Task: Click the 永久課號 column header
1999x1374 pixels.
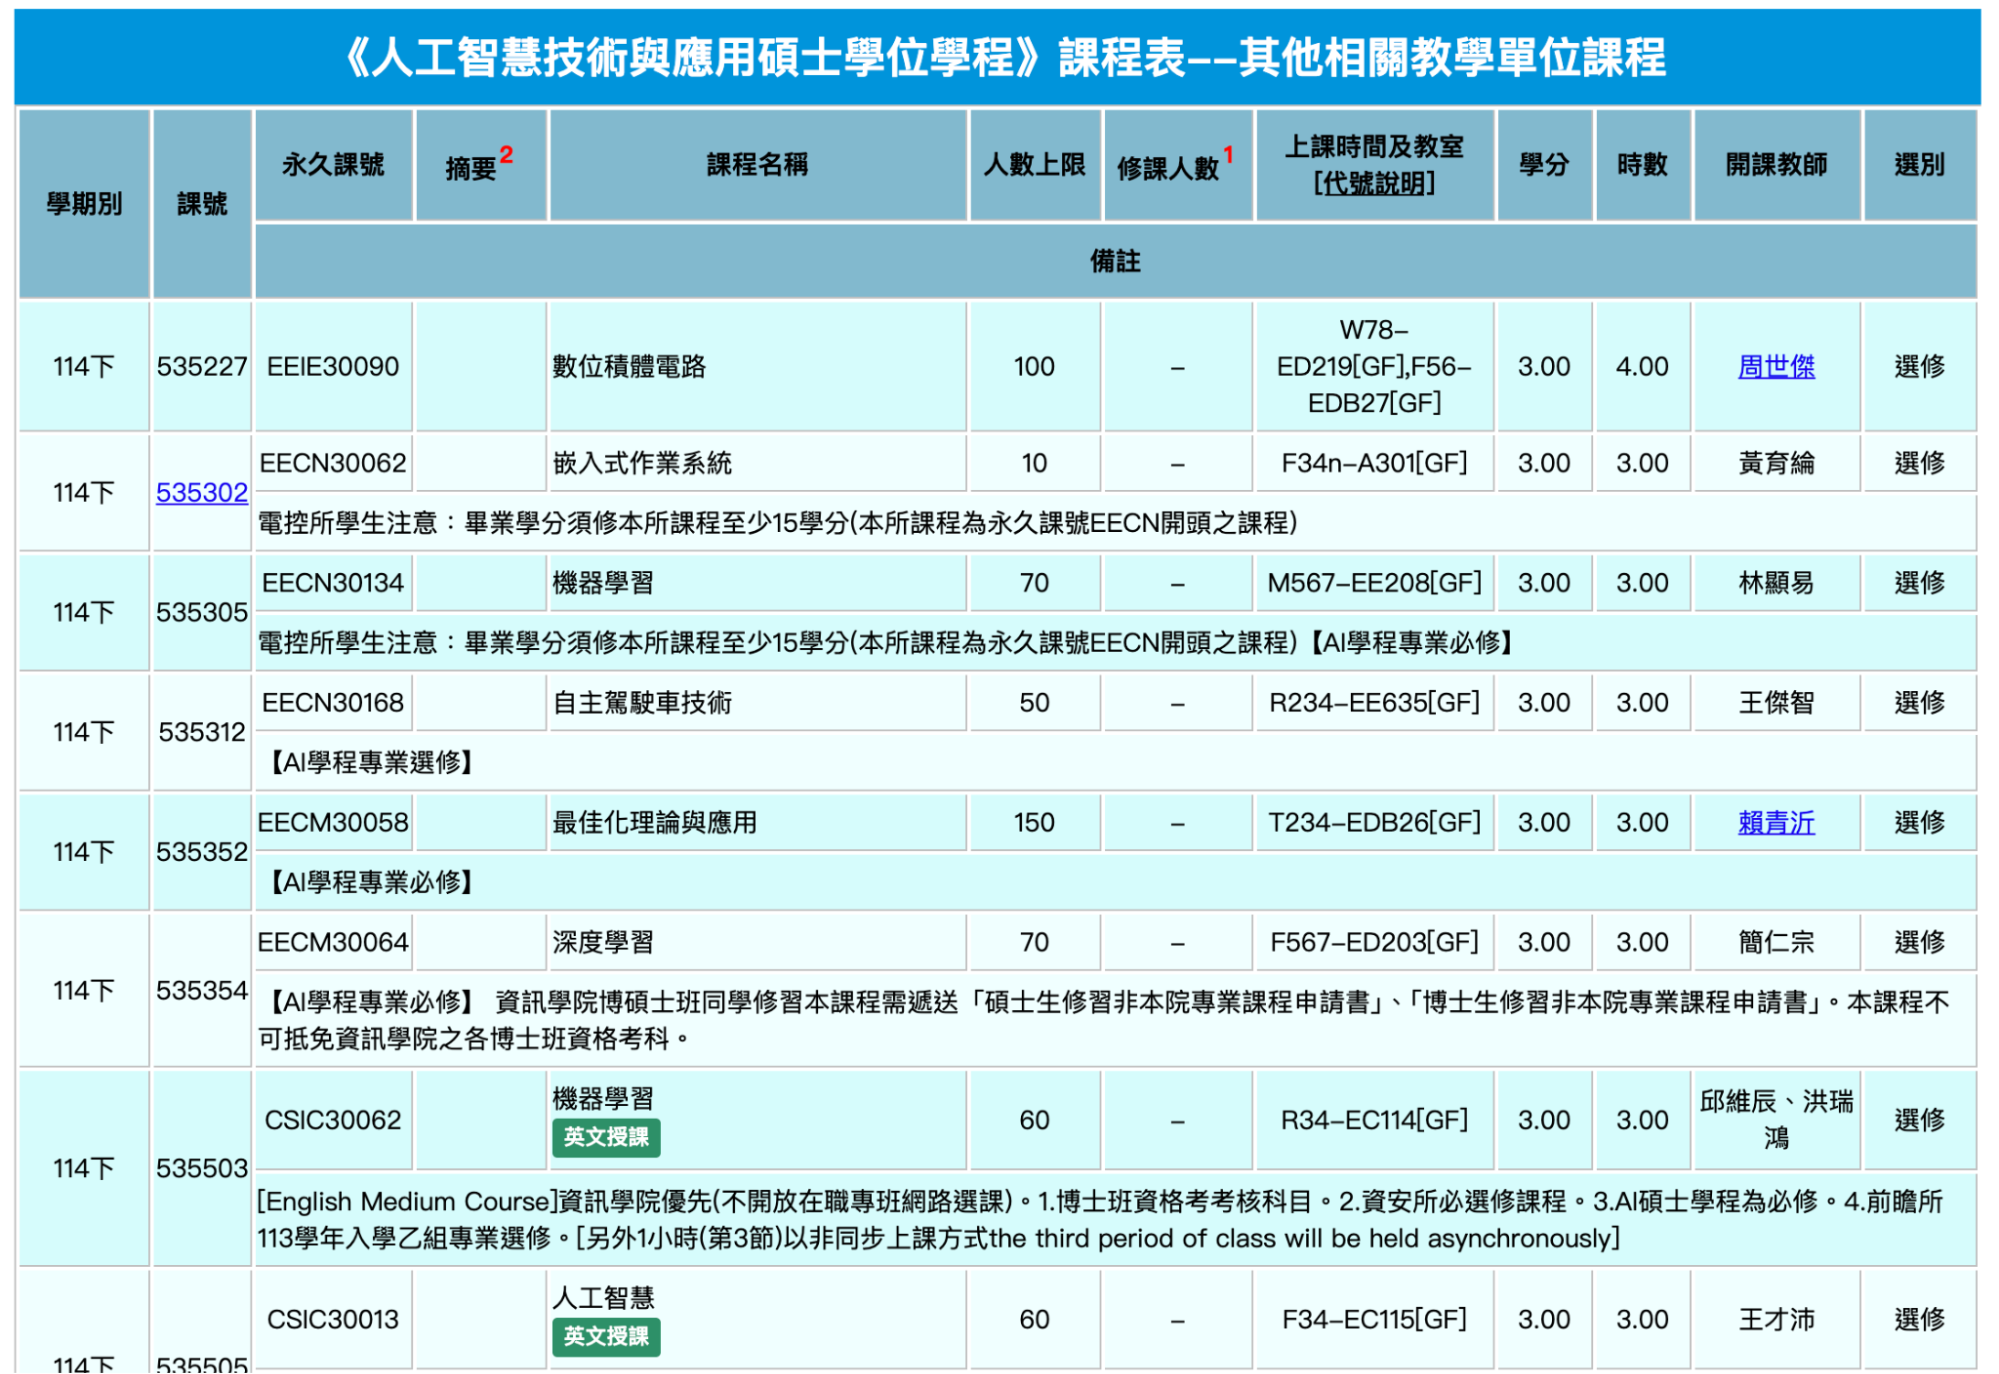Action: 334,166
